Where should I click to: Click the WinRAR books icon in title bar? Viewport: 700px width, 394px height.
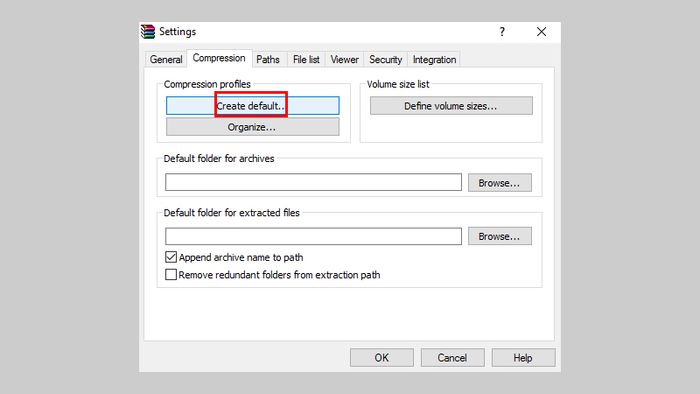point(148,32)
